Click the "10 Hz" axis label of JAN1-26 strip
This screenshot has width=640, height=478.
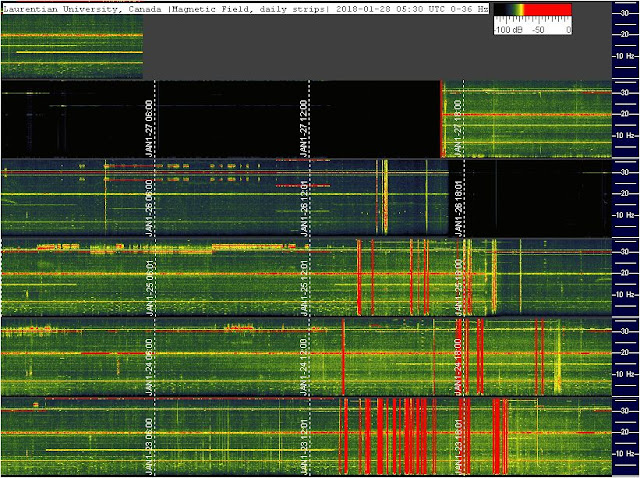[625, 215]
